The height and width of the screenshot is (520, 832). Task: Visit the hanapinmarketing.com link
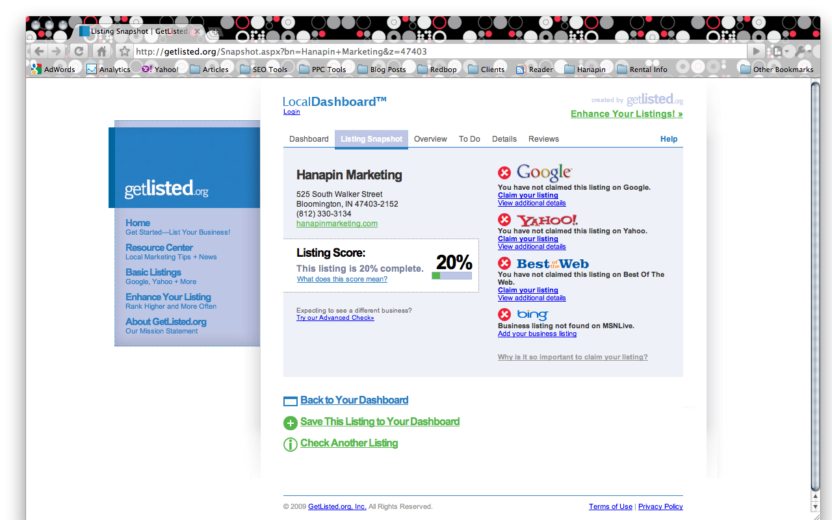tap(337, 223)
